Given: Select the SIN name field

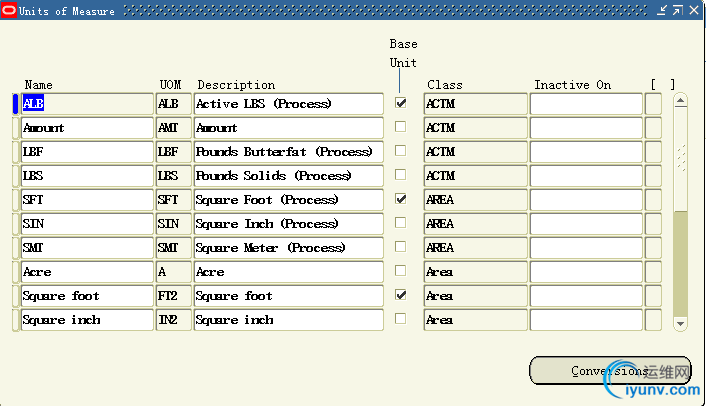Looking at the screenshot, I should [x=87, y=224].
